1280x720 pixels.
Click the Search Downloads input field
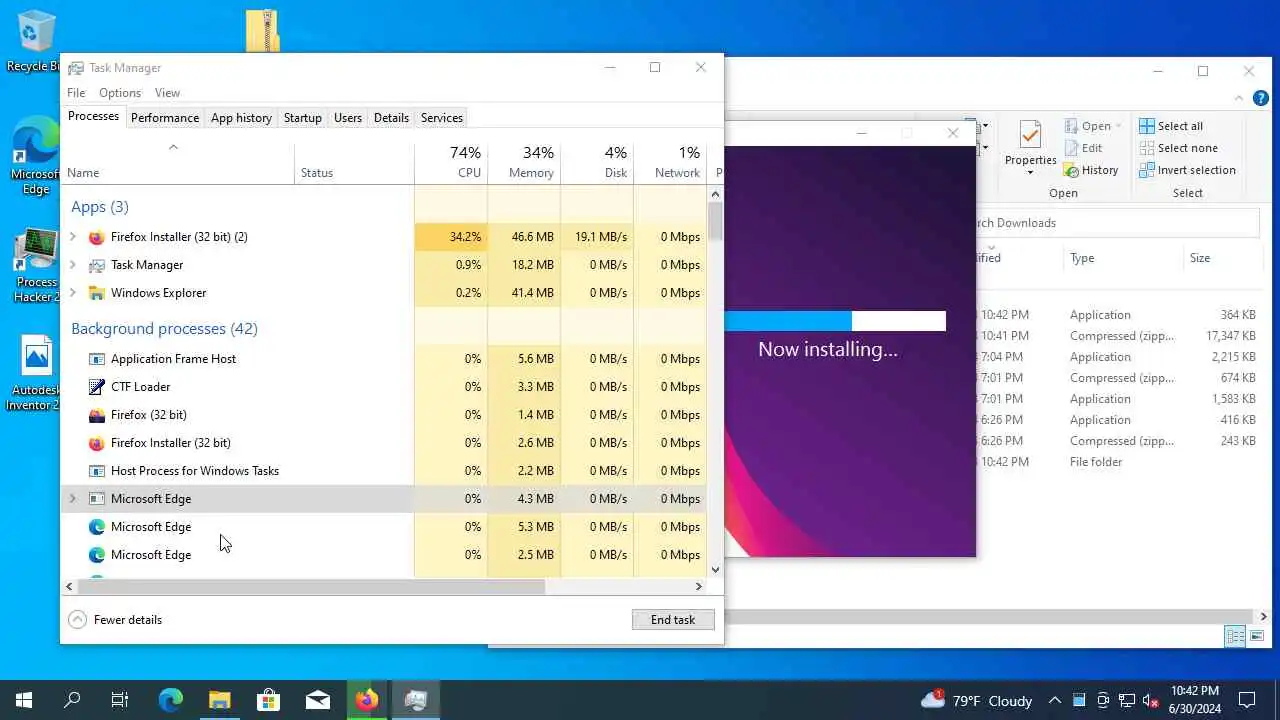coord(1116,223)
